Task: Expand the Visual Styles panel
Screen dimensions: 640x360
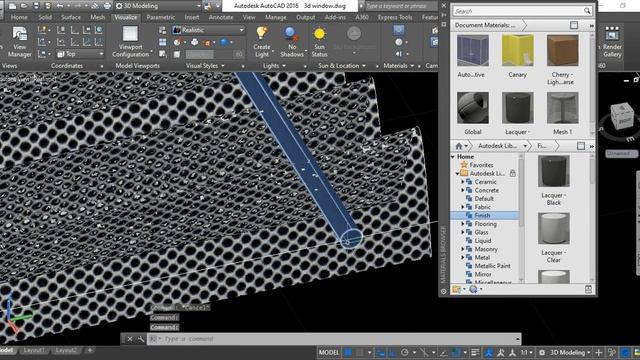Action: coord(205,66)
